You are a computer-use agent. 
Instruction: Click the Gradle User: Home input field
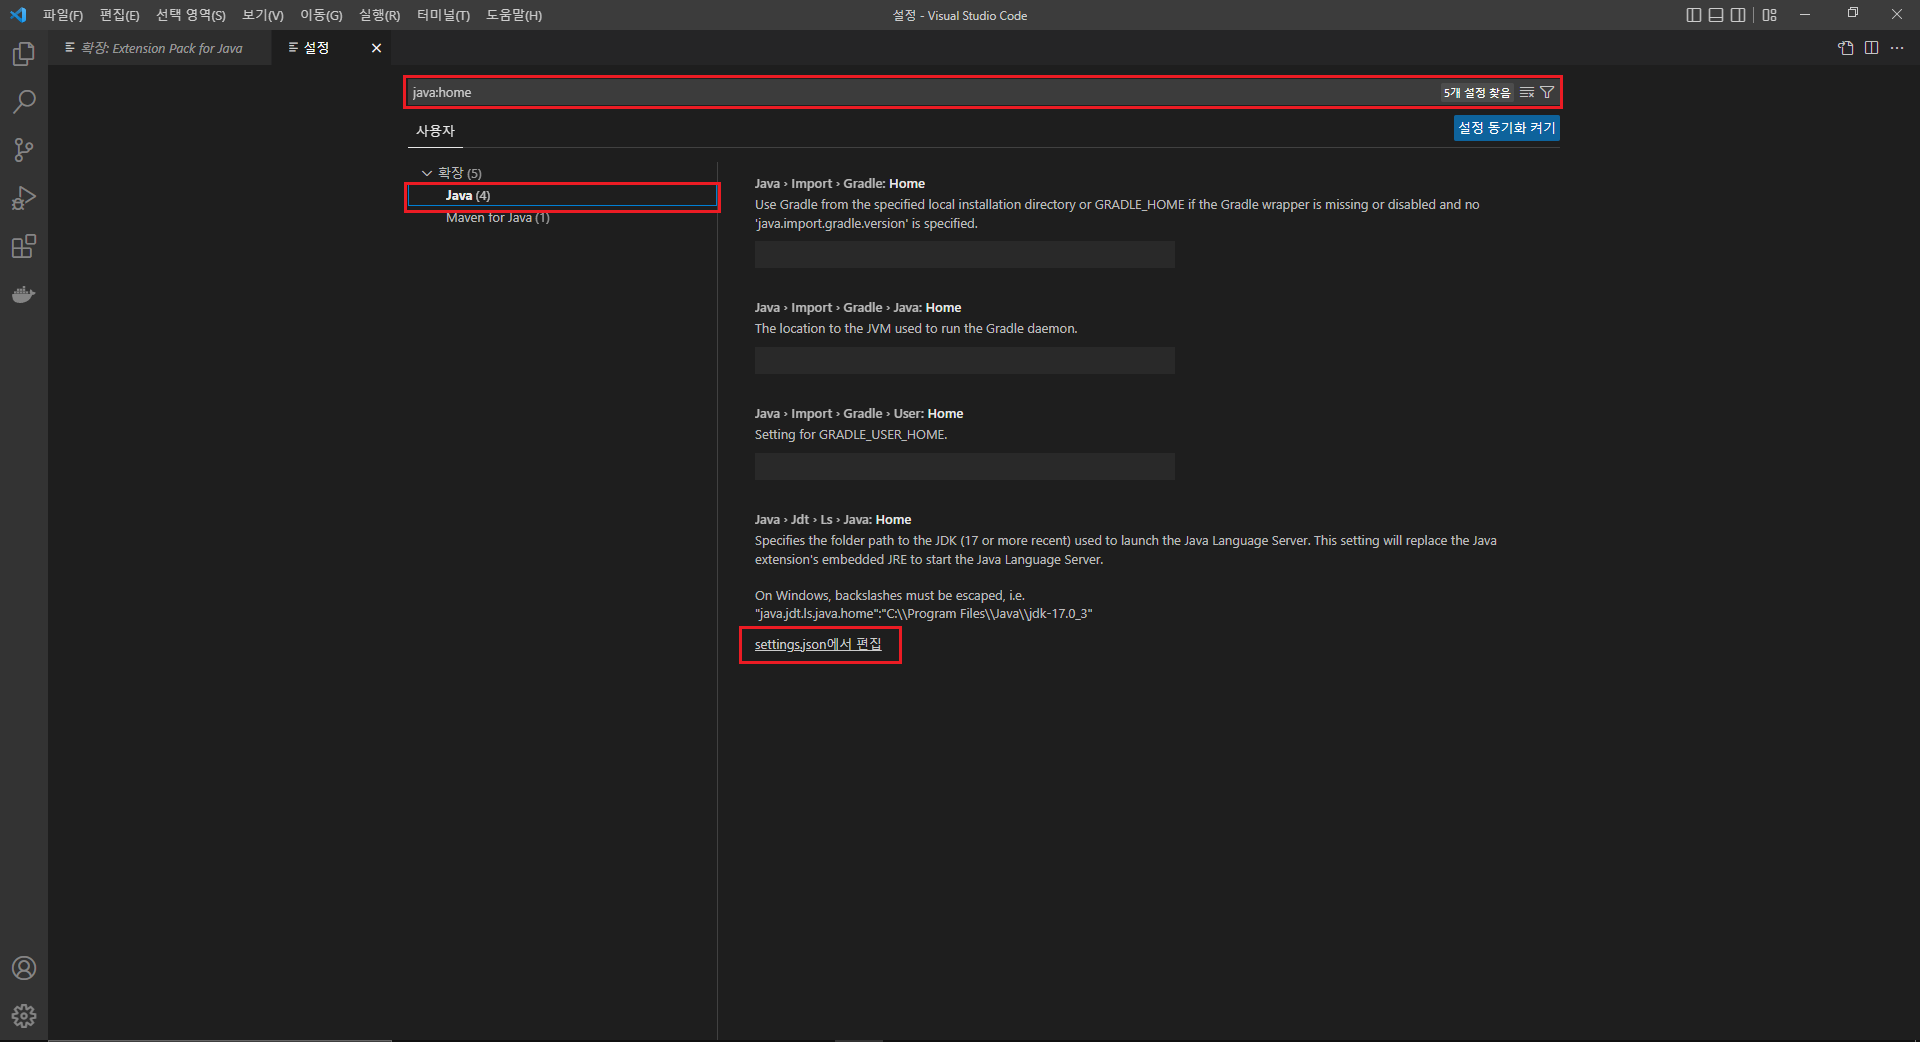point(965,467)
